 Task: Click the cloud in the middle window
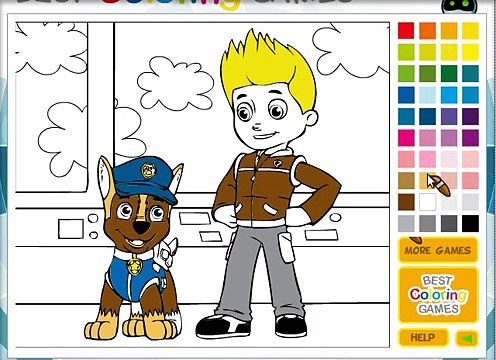click(x=176, y=83)
